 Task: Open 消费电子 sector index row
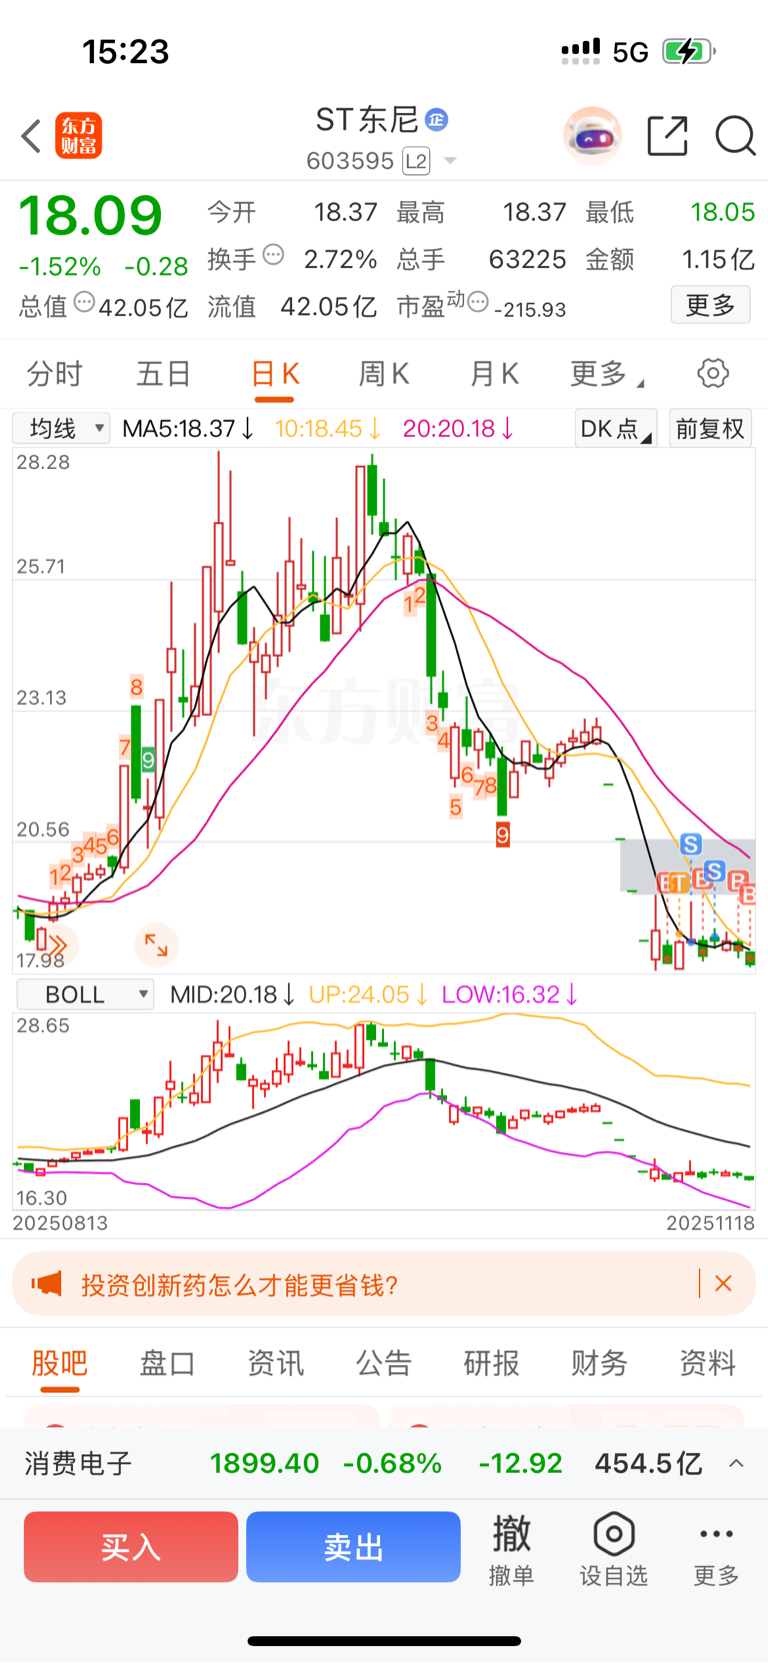pyautogui.click(x=384, y=1464)
